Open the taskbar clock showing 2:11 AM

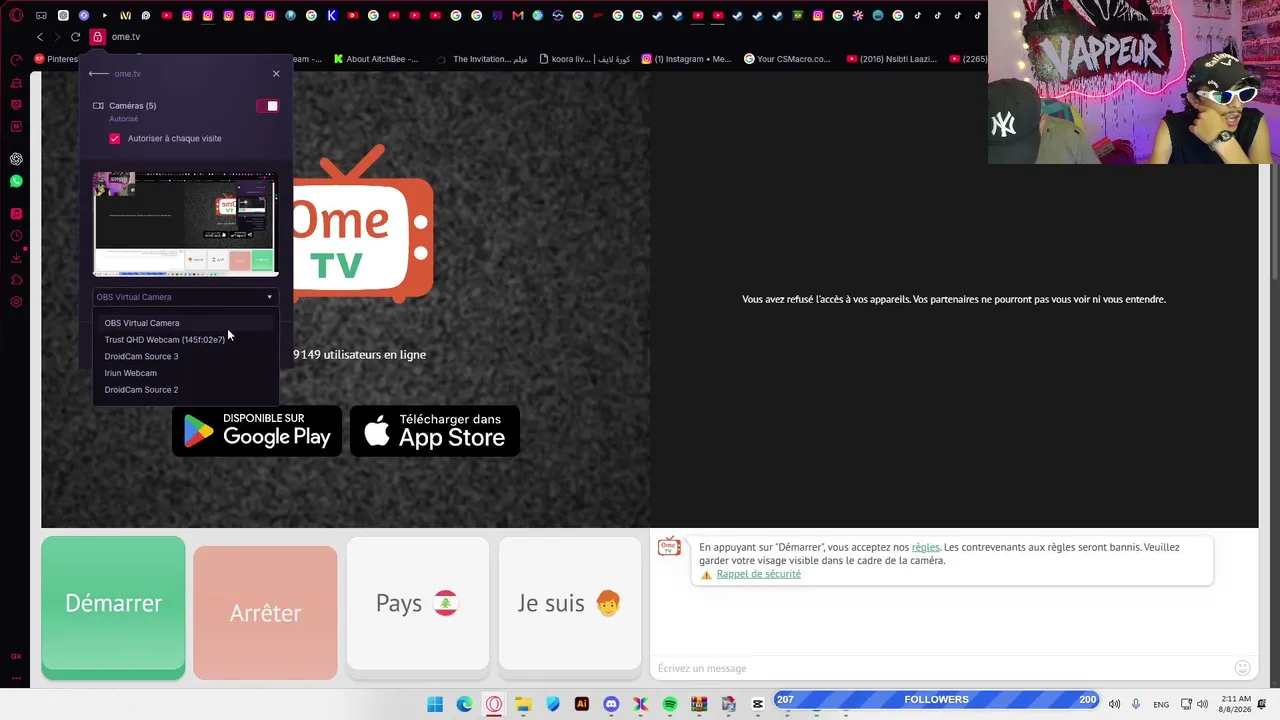(x=1236, y=704)
